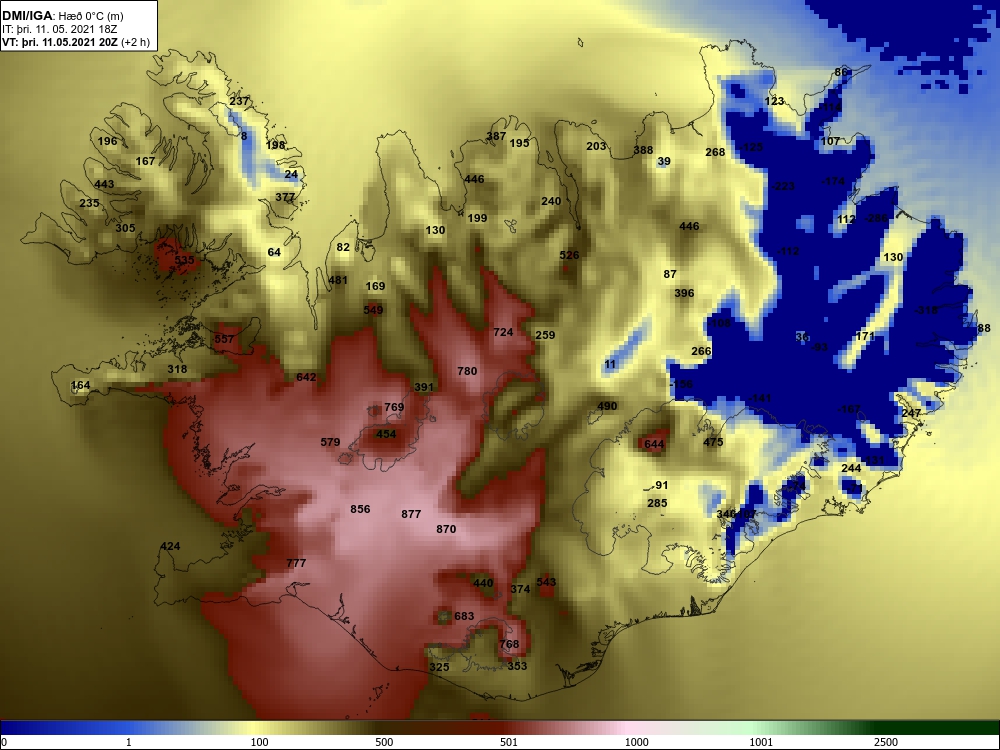Click the 481 value label

tap(338, 280)
